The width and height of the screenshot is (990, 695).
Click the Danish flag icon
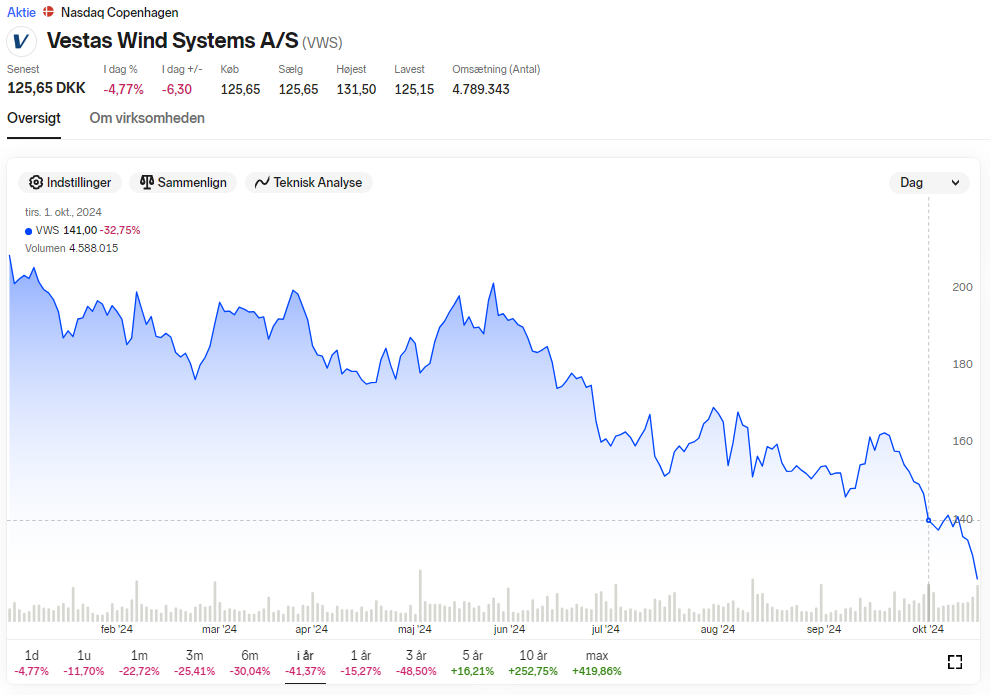(x=48, y=12)
